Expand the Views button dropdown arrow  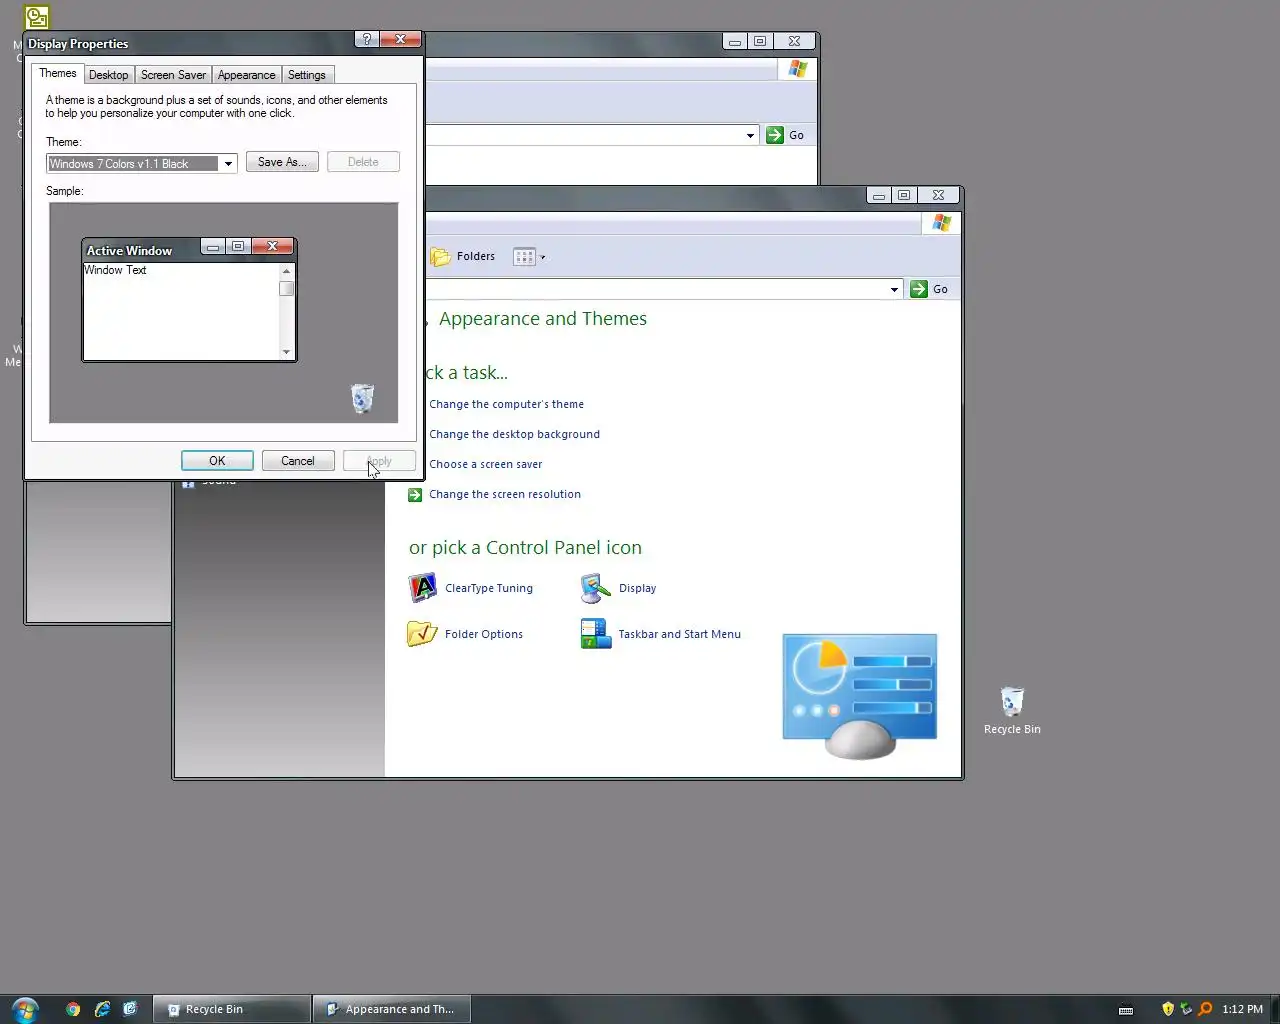tap(543, 257)
